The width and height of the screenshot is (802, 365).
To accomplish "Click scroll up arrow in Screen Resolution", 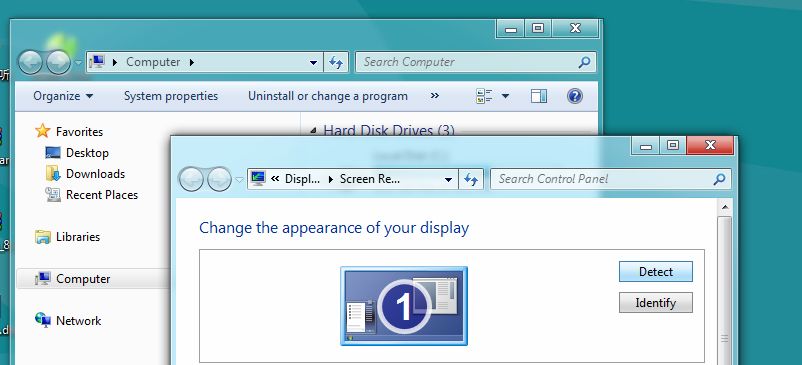I will tap(724, 207).
